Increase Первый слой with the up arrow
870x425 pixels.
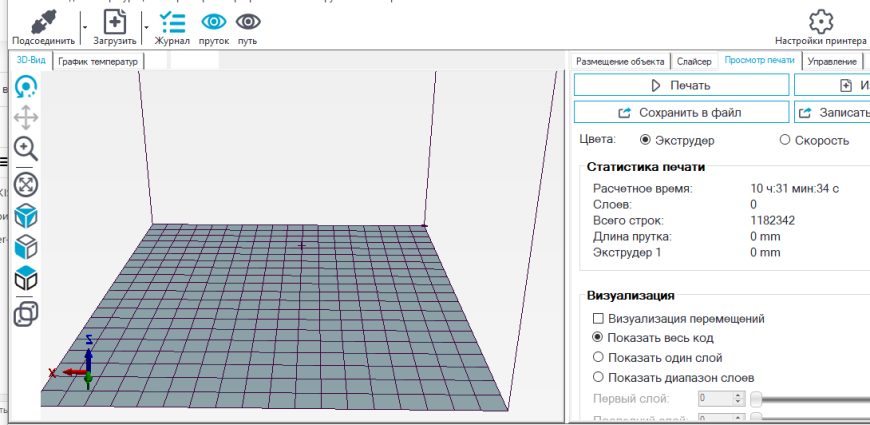[x=738, y=395]
